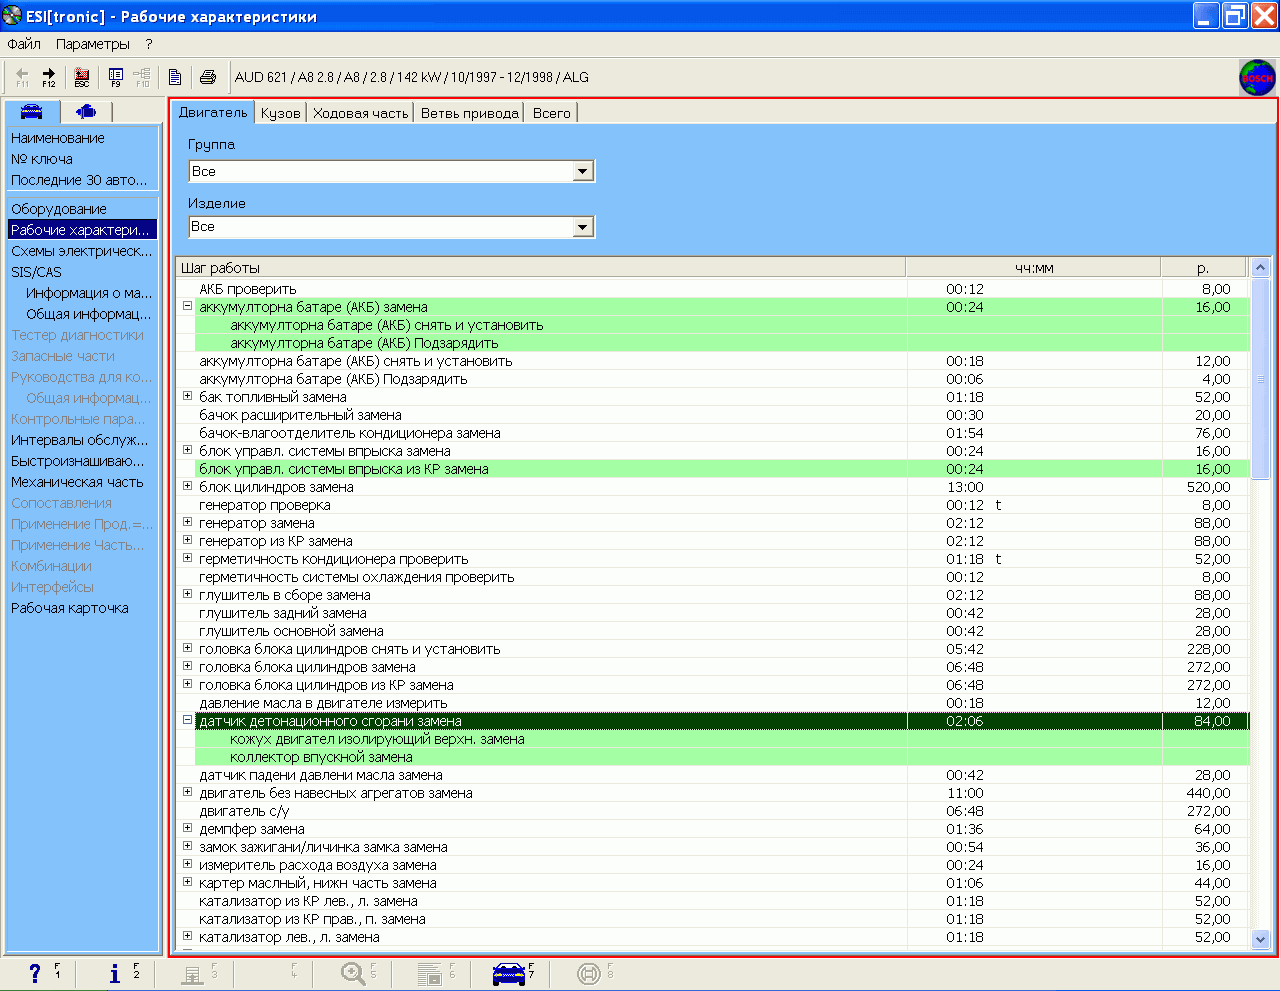Select the row АКБ проверить

click(713, 289)
